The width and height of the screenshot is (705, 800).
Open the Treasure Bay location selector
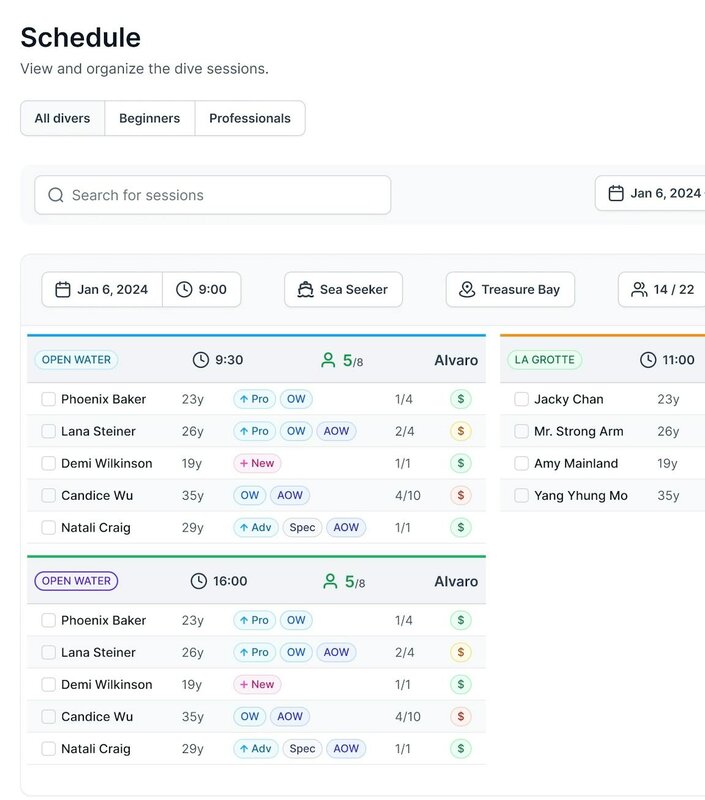(510, 290)
